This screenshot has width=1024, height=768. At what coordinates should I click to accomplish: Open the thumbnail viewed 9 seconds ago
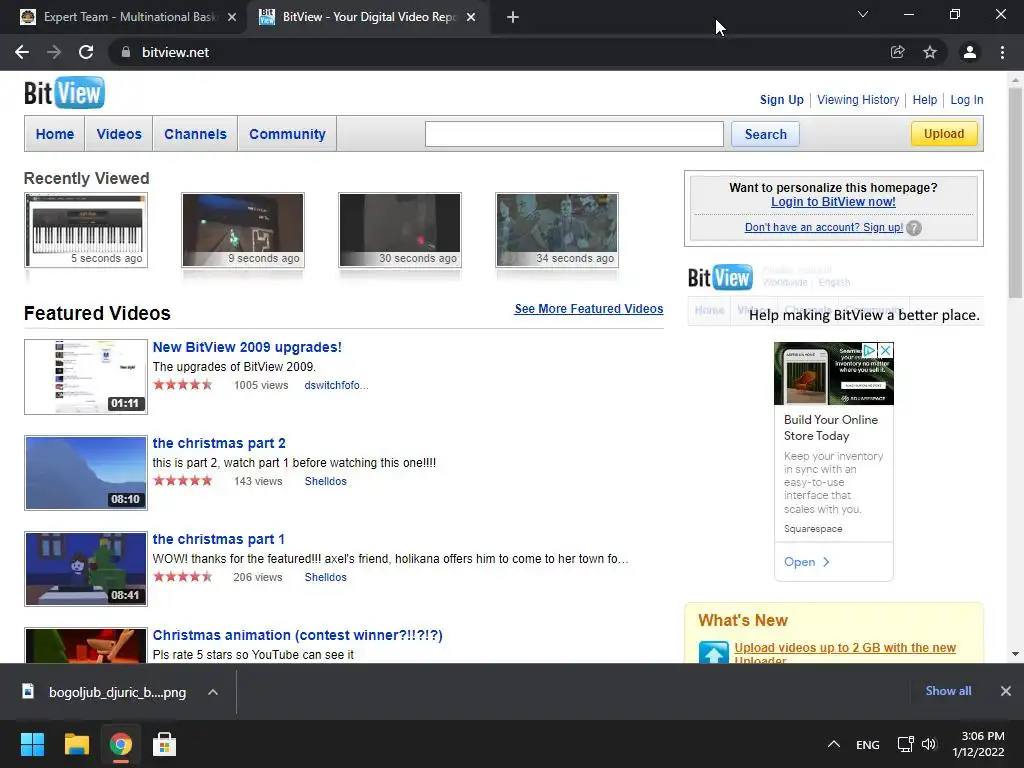pos(243,230)
